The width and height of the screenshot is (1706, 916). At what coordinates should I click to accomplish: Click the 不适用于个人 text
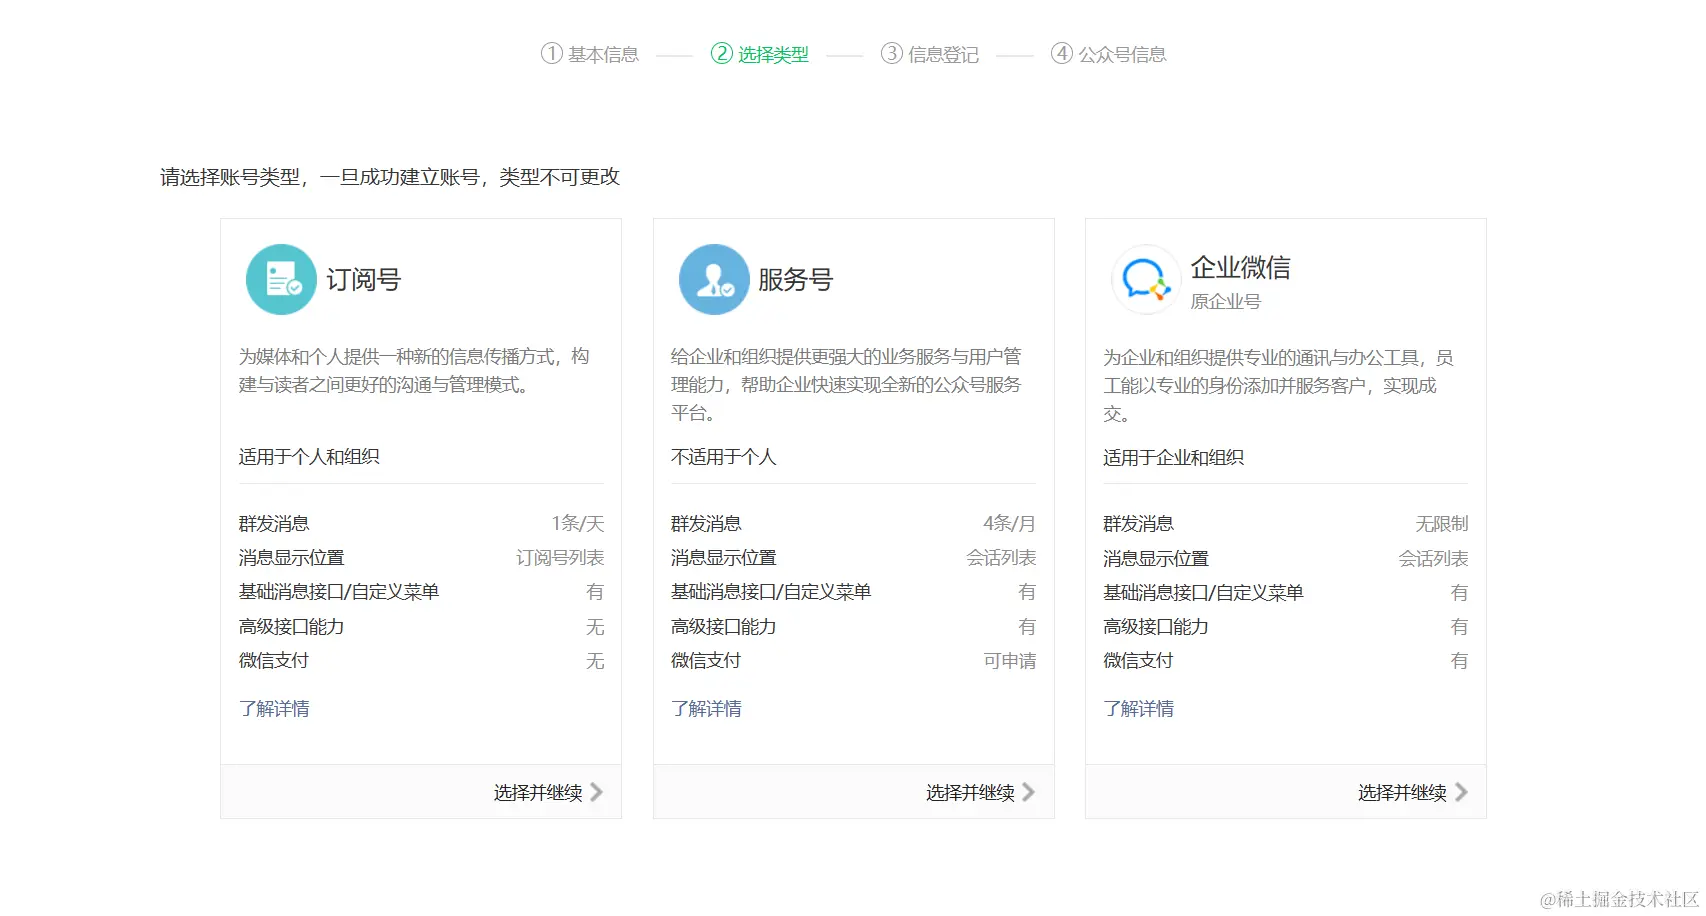point(723,457)
